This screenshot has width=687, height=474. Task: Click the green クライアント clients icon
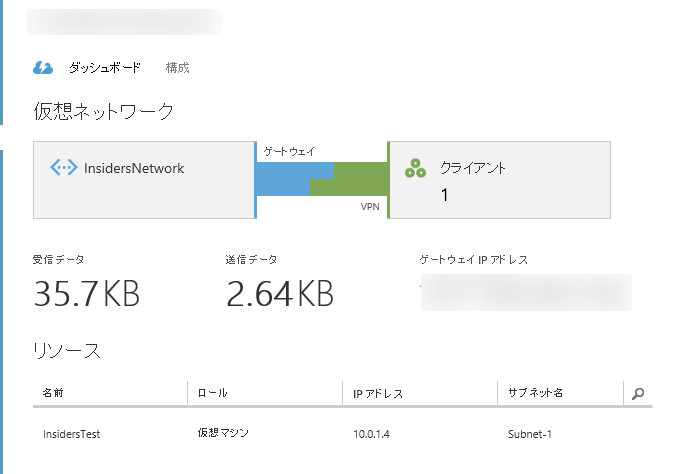(416, 169)
